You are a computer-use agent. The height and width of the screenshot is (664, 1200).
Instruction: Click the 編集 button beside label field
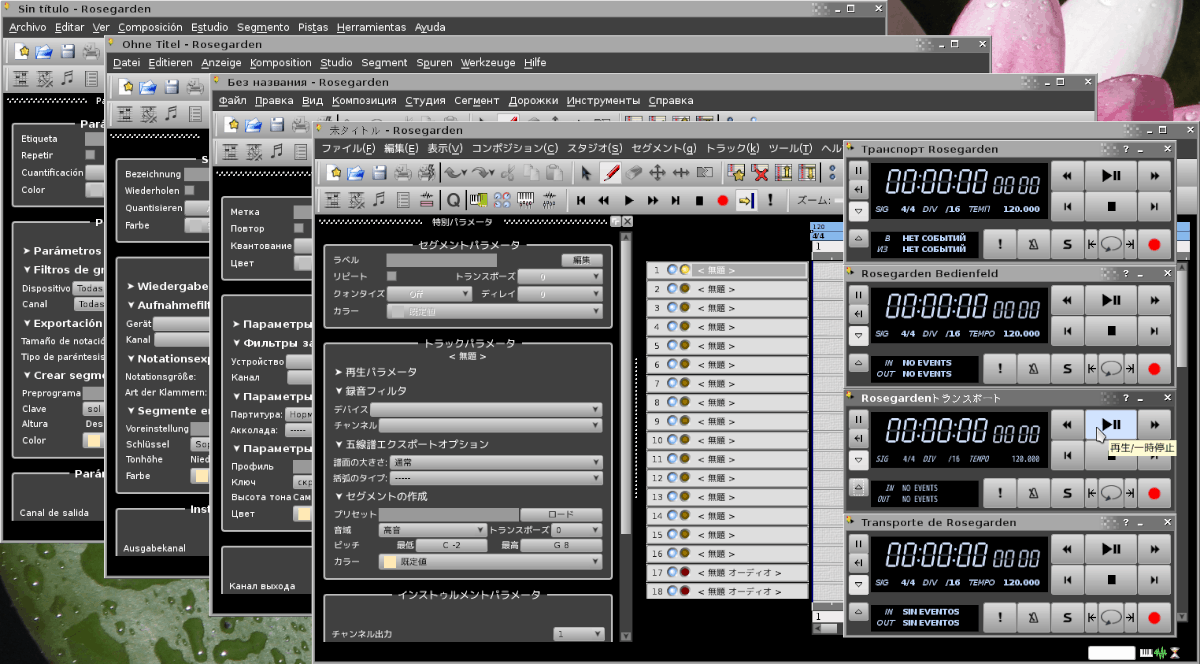pyautogui.click(x=581, y=260)
